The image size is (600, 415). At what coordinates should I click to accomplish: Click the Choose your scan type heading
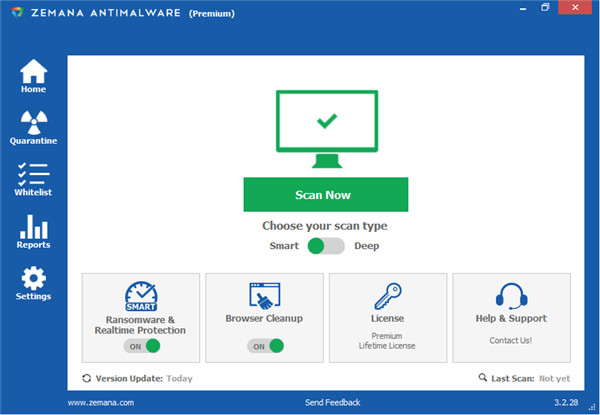[x=325, y=226]
